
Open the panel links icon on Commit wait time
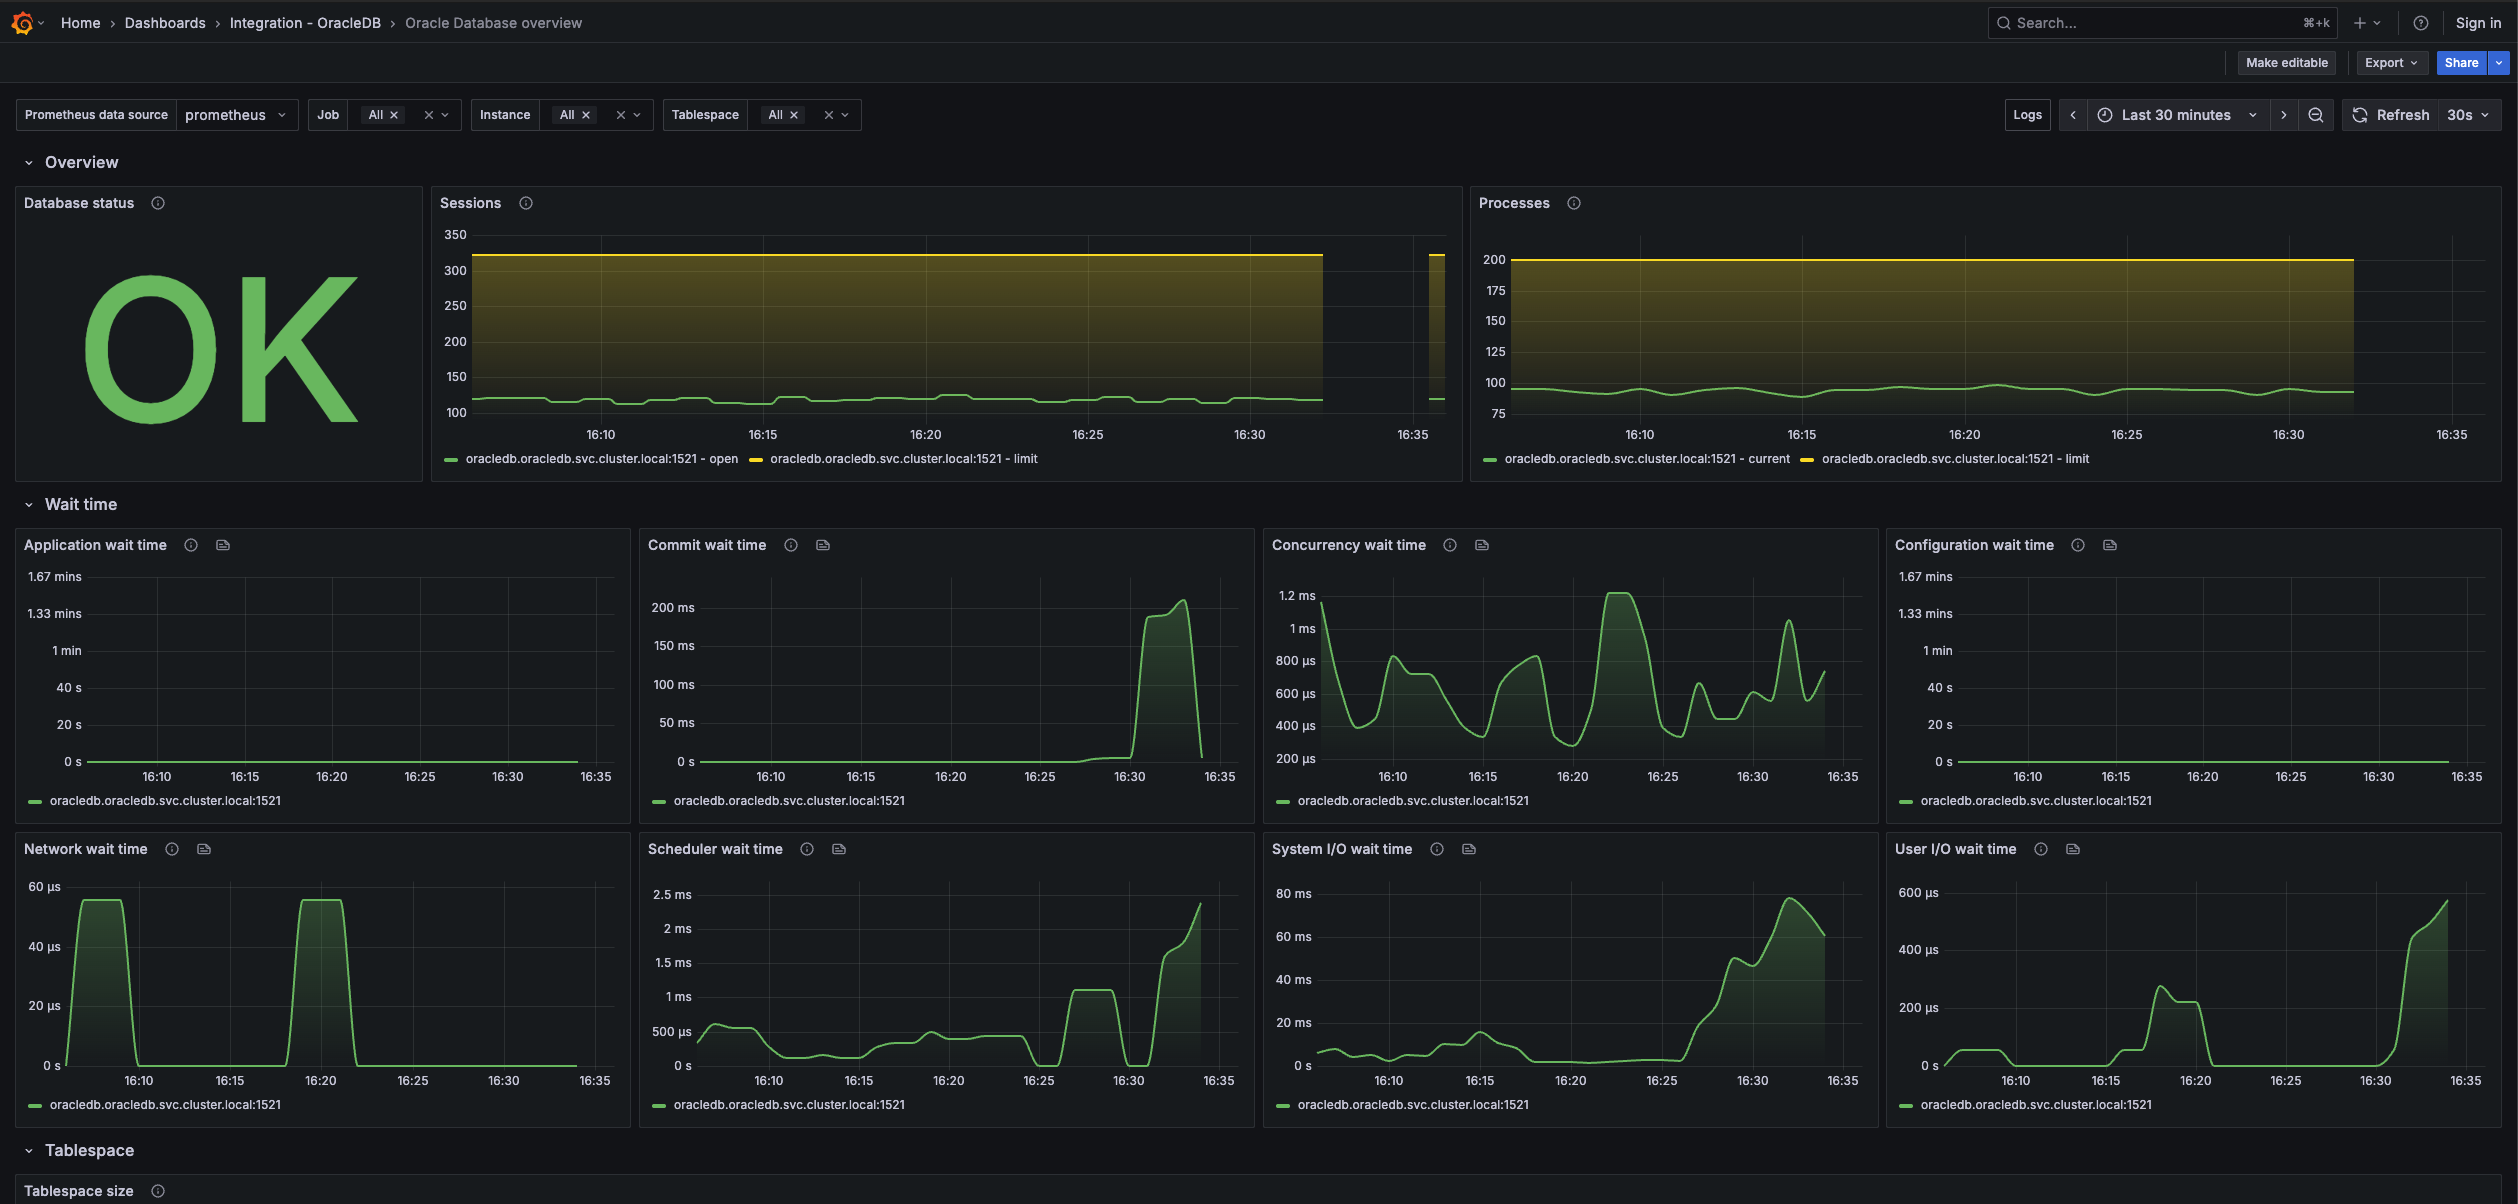[822, 545]
